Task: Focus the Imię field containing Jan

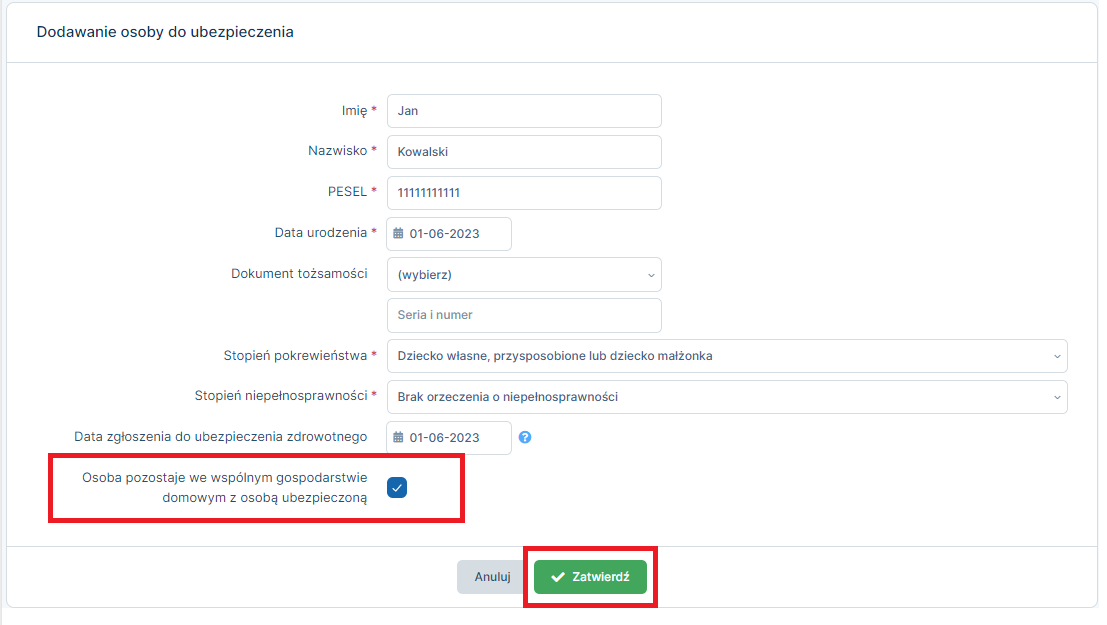Action: coord(523,111)
